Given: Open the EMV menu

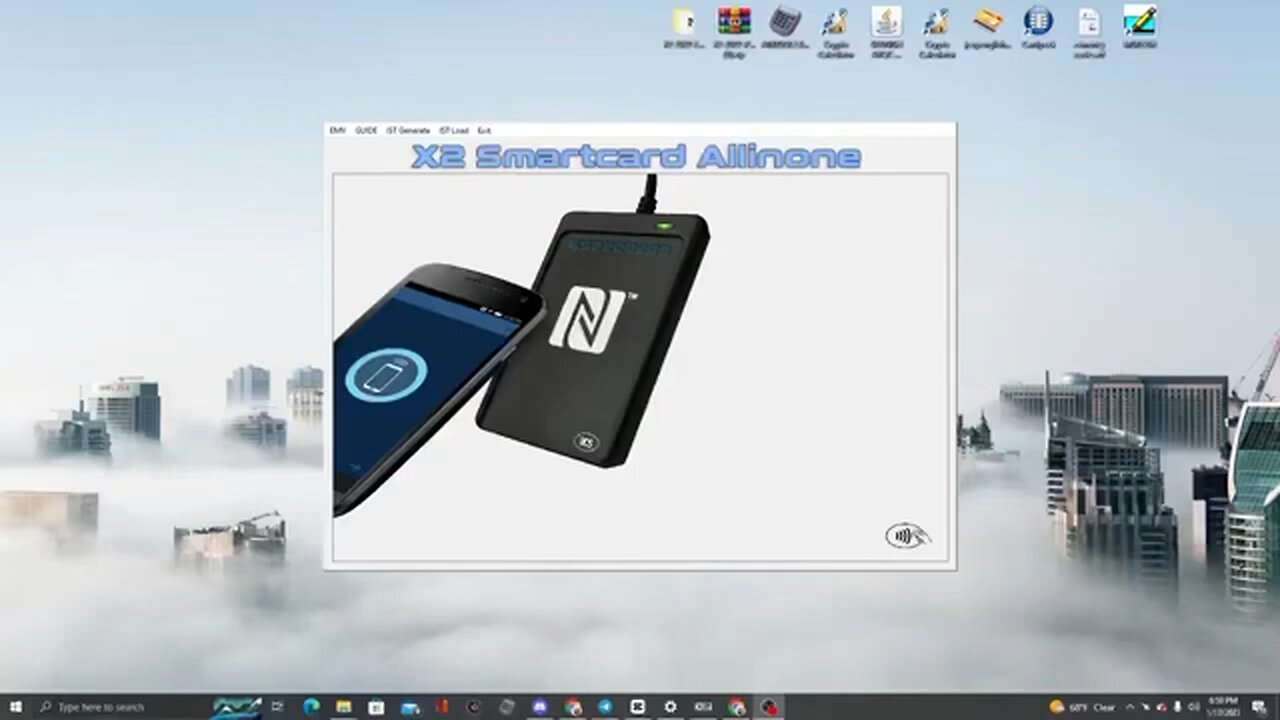Looking at the screenshot, I should point(337,131).
